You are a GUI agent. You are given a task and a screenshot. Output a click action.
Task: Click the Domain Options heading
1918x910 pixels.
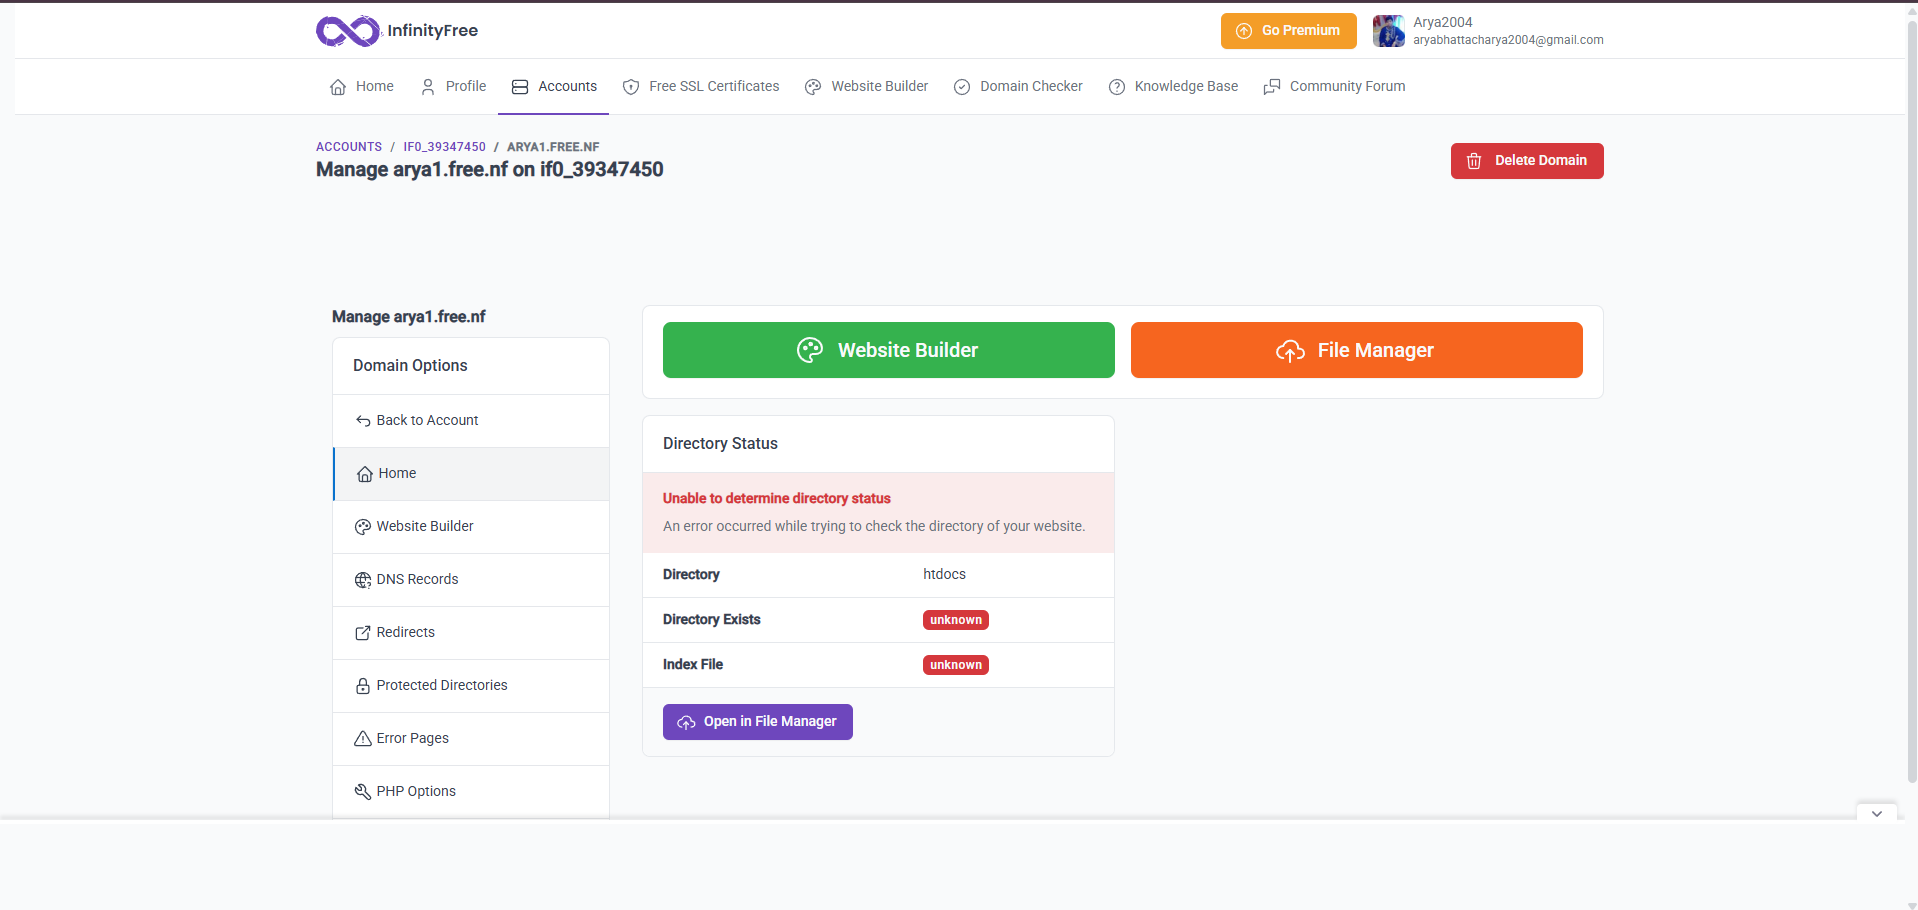[410, 366]
